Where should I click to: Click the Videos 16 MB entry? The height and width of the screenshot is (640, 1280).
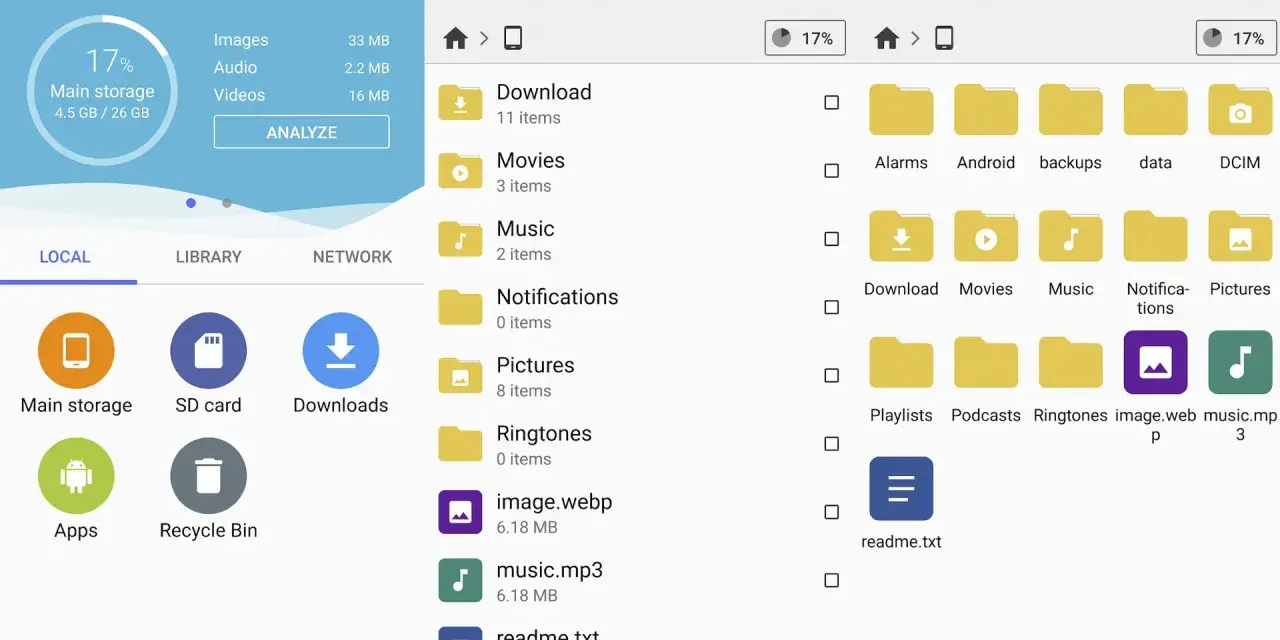tap(301, 95)
